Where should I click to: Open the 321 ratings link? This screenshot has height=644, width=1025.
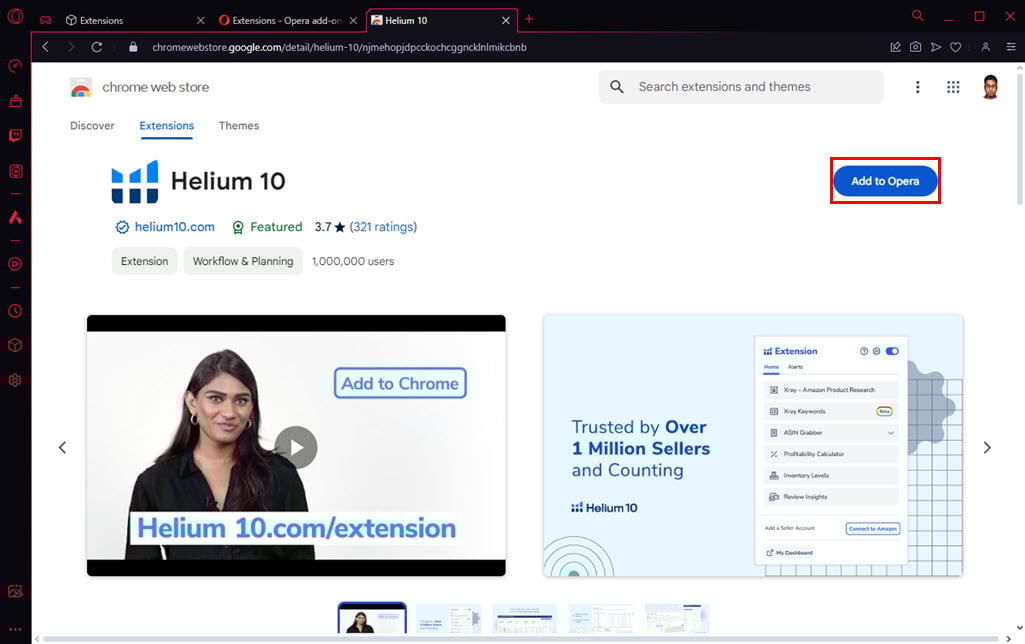[383, 227]
